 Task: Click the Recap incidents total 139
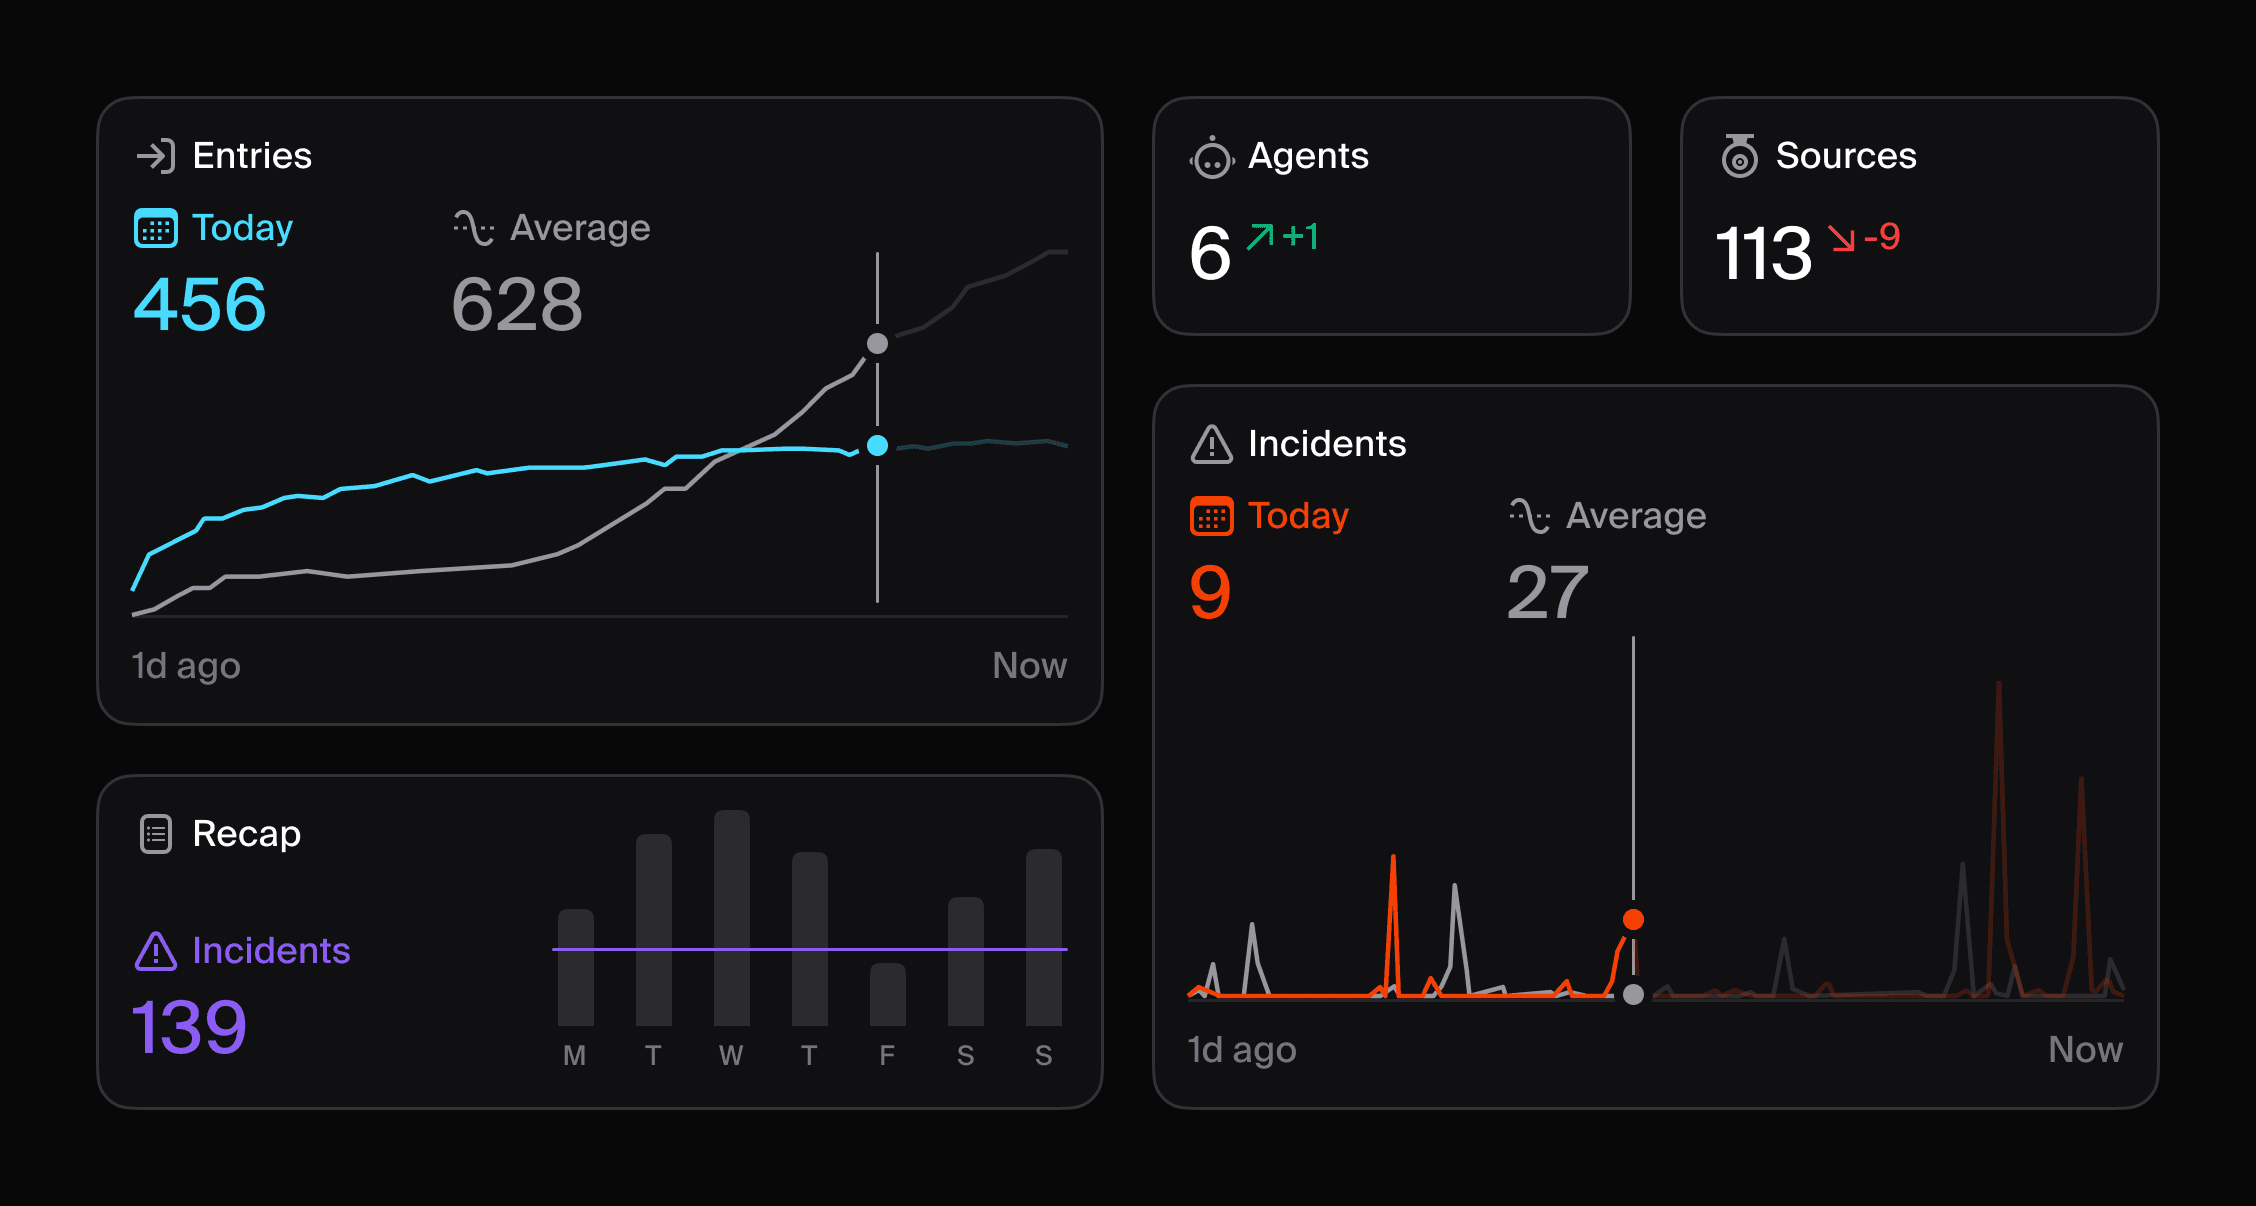pos(189,1028)
